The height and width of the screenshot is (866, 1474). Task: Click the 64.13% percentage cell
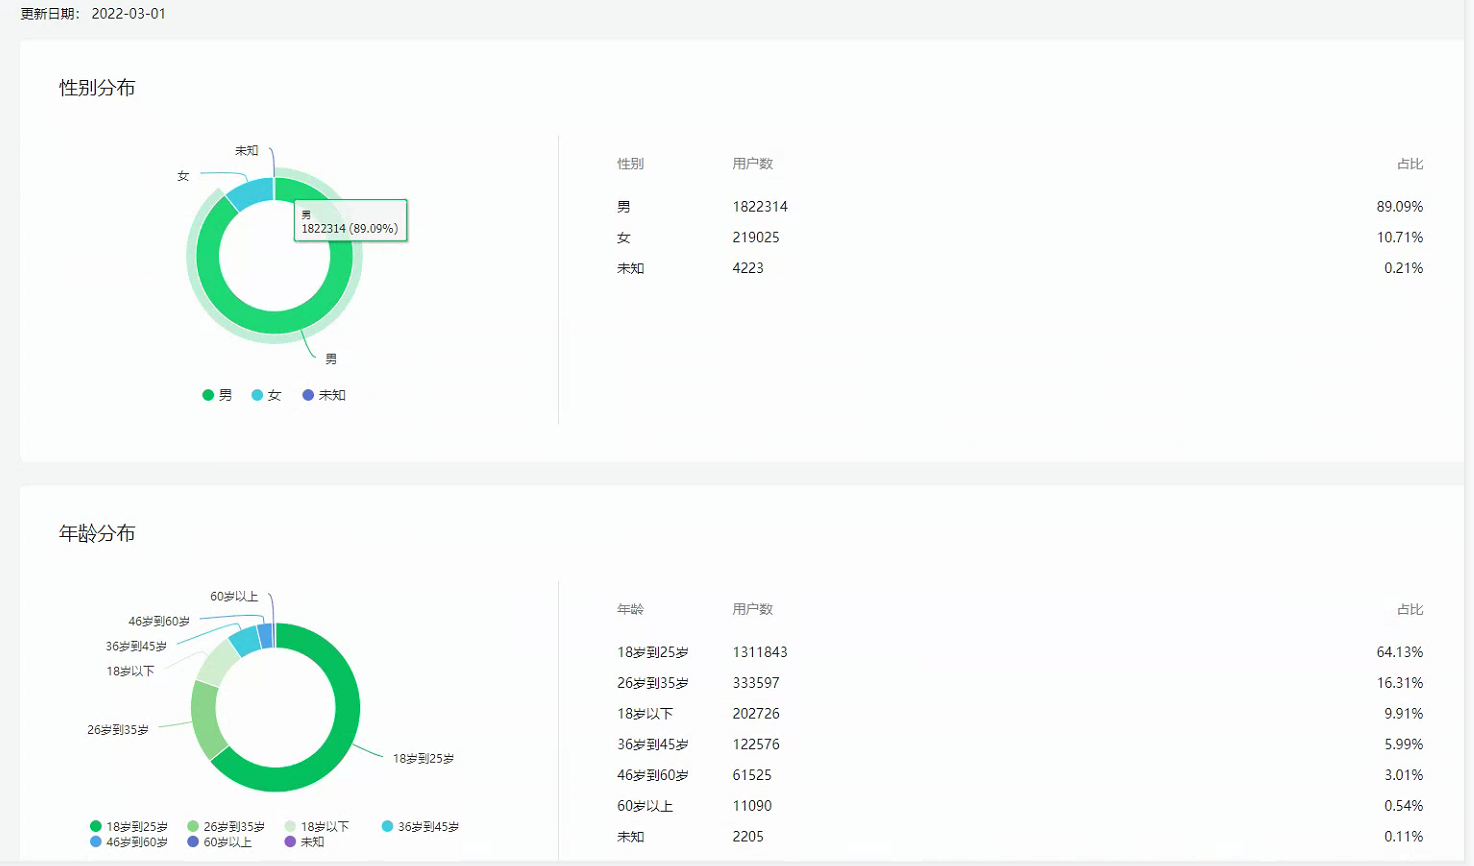pyautogui.click(x=1399, y=652)
